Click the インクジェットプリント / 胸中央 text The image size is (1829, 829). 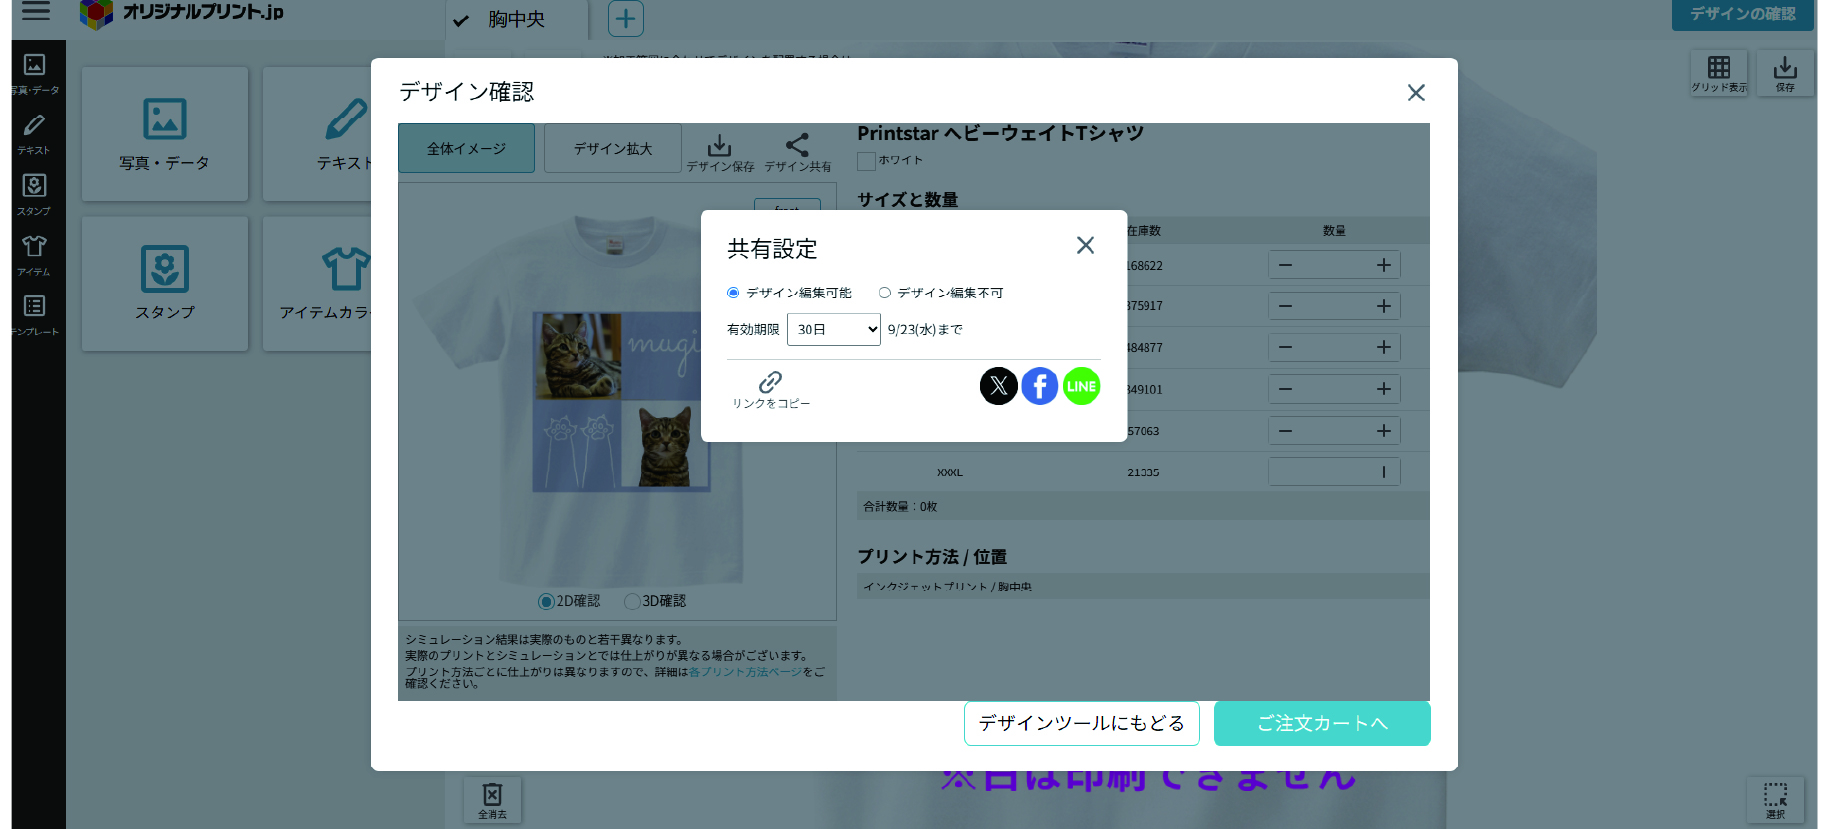(947, 587)
